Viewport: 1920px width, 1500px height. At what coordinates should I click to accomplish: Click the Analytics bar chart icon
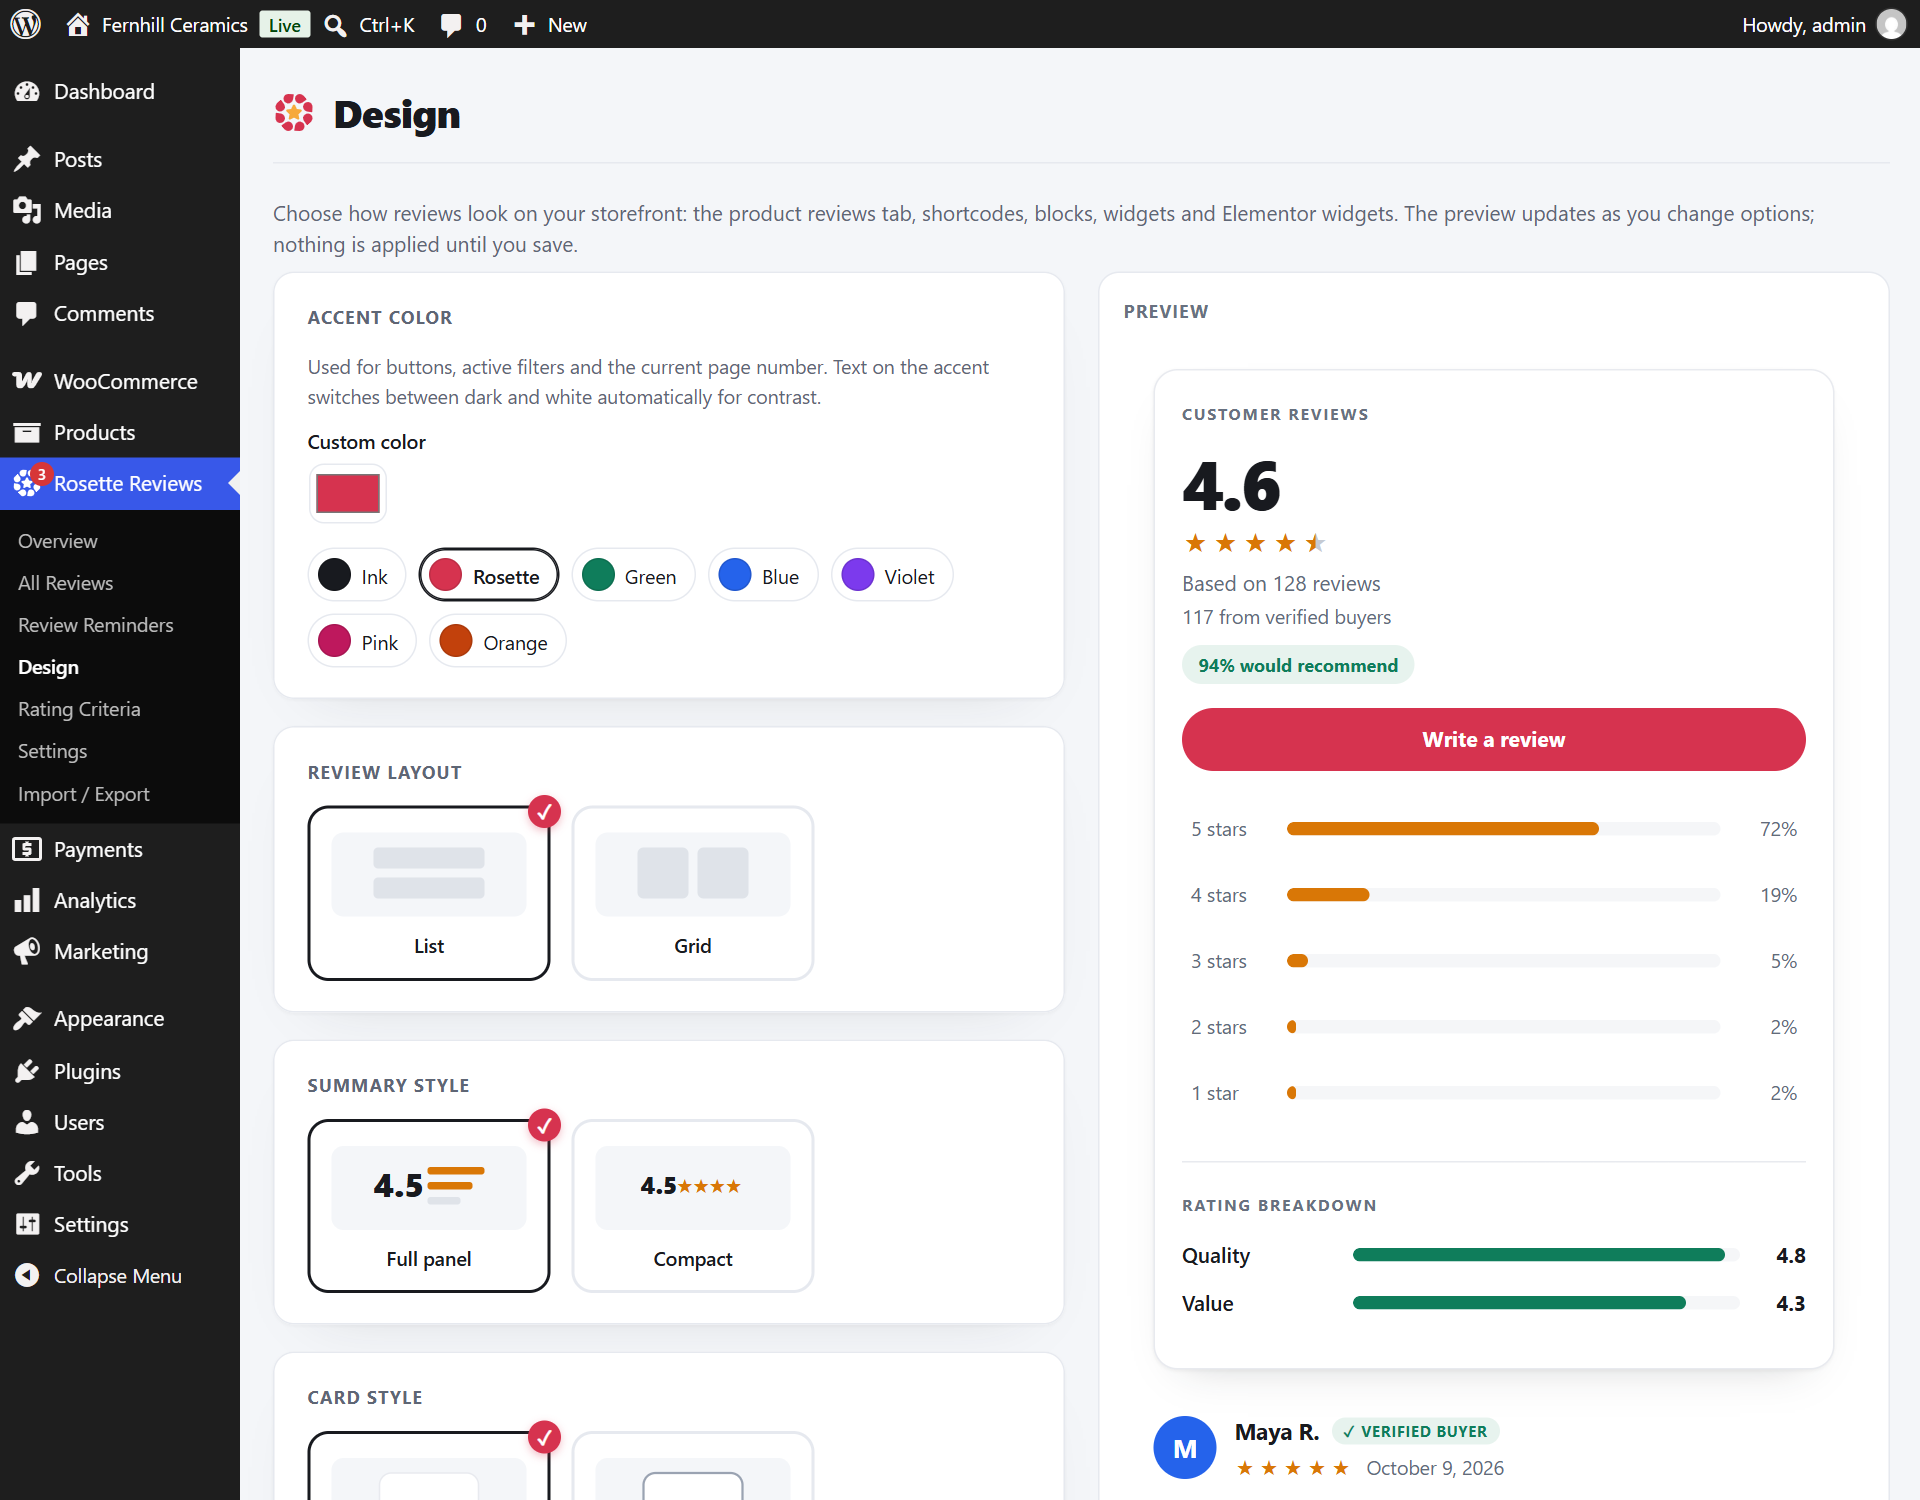point(27,900)
